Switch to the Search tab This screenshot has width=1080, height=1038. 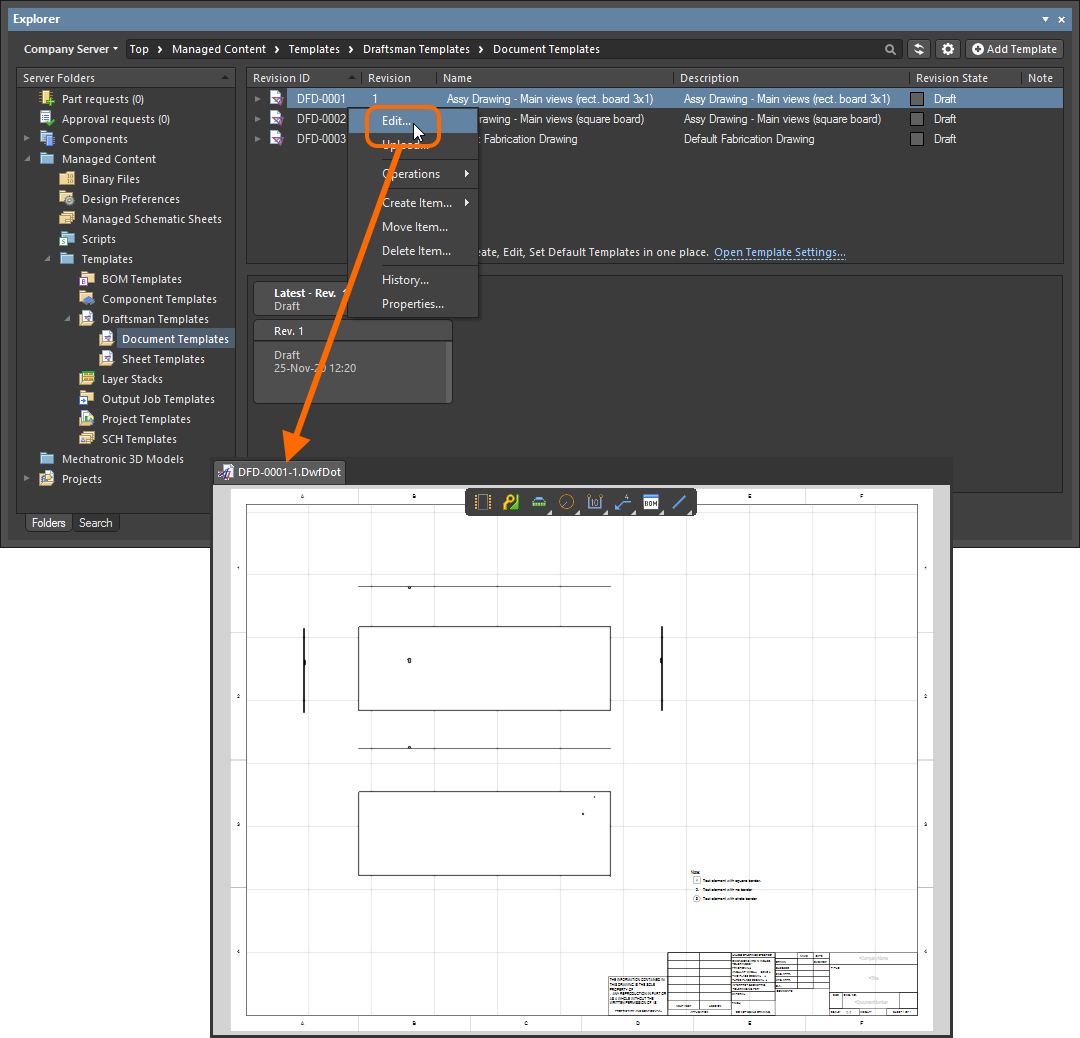(96, 523)
